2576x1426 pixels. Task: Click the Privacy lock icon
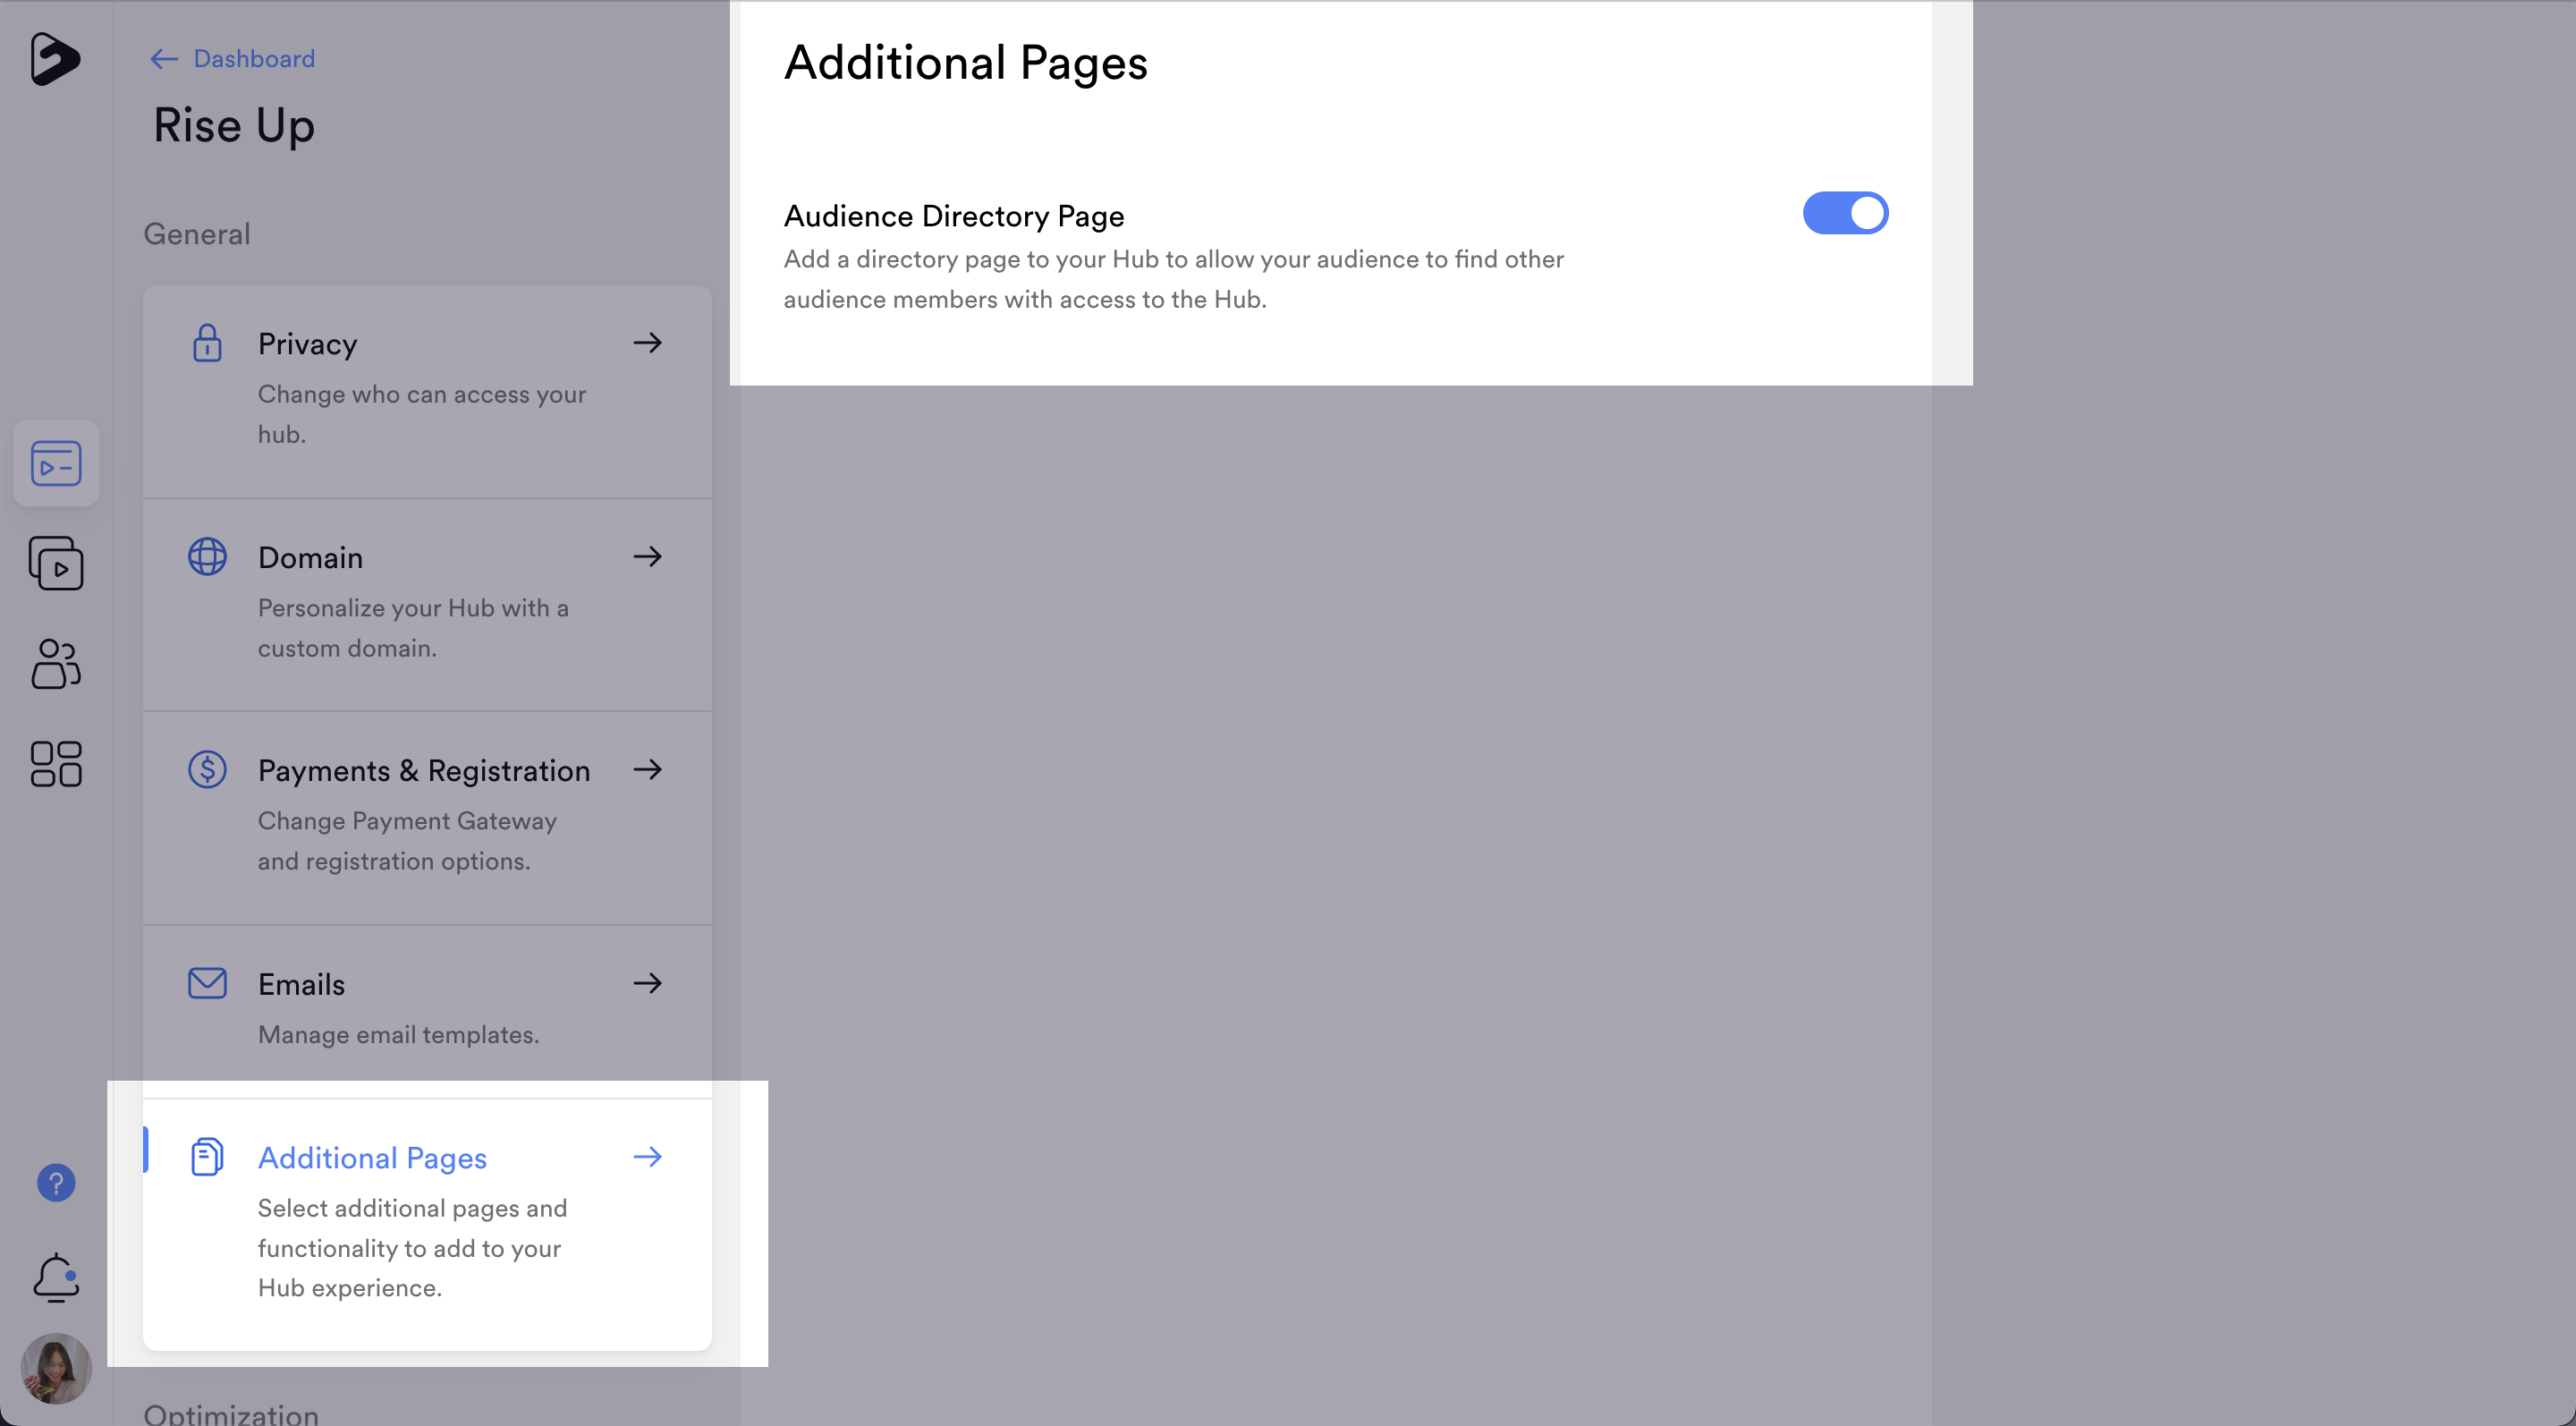pyautogui.click(x=207, y=343)
